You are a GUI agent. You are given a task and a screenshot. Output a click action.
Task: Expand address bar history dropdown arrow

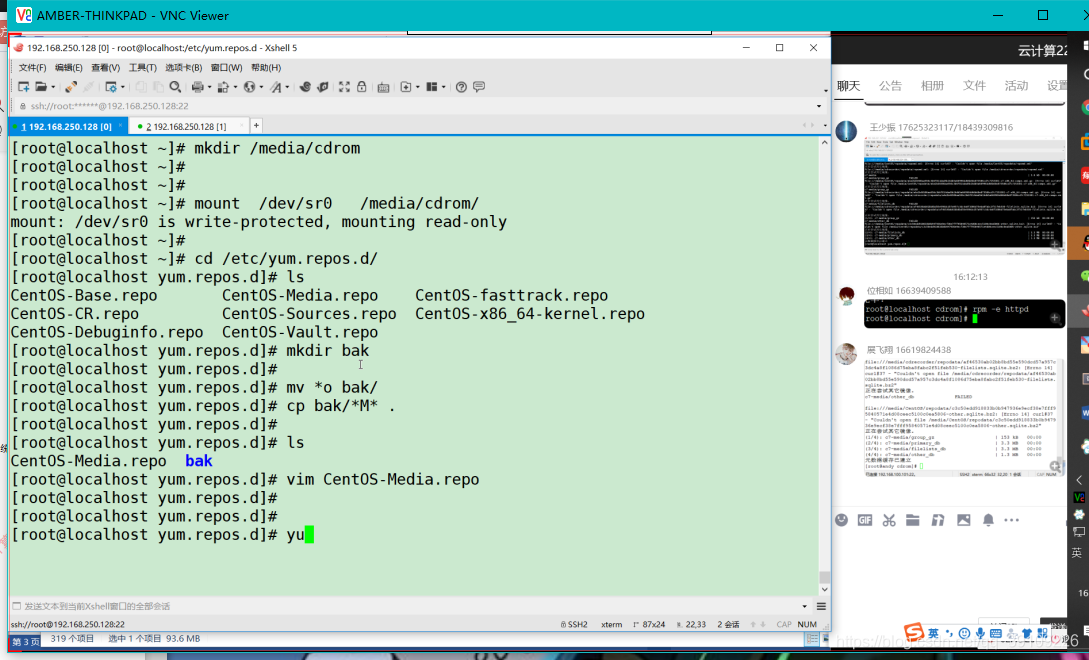pyautogui.click(x=819, y=106)
